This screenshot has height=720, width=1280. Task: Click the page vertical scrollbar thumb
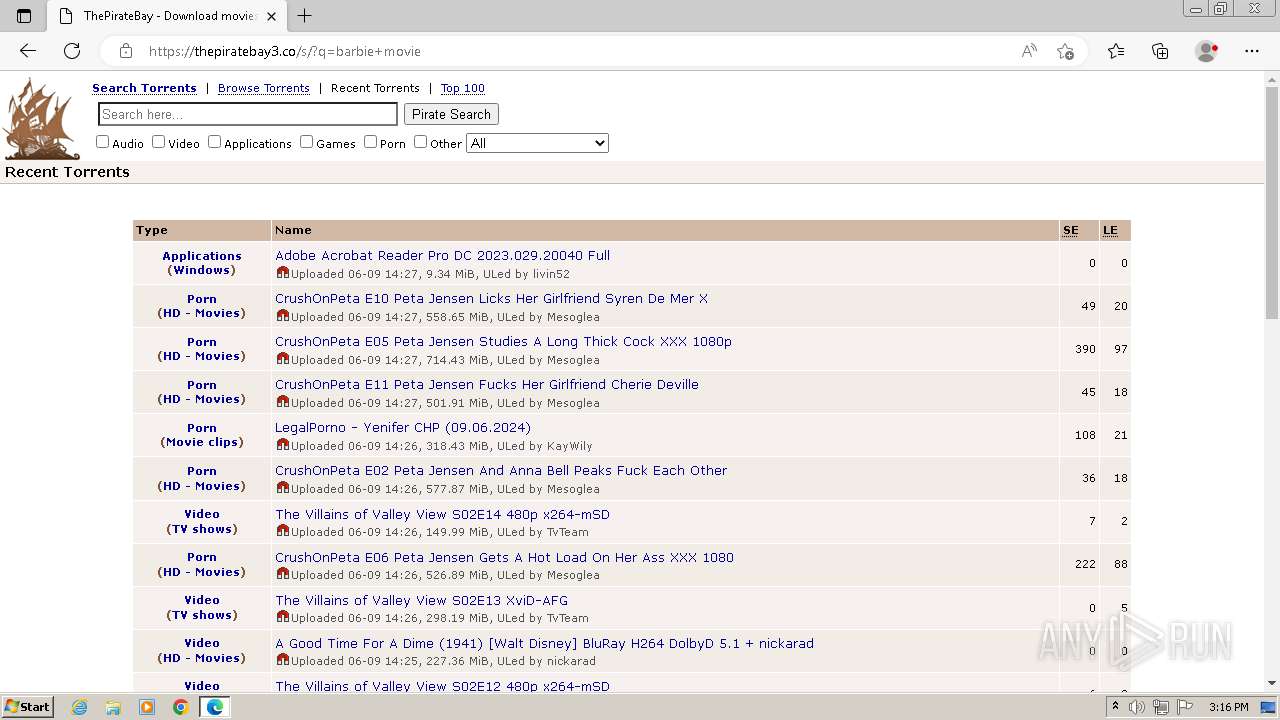pyautogui.click(x=1272, y=203)
